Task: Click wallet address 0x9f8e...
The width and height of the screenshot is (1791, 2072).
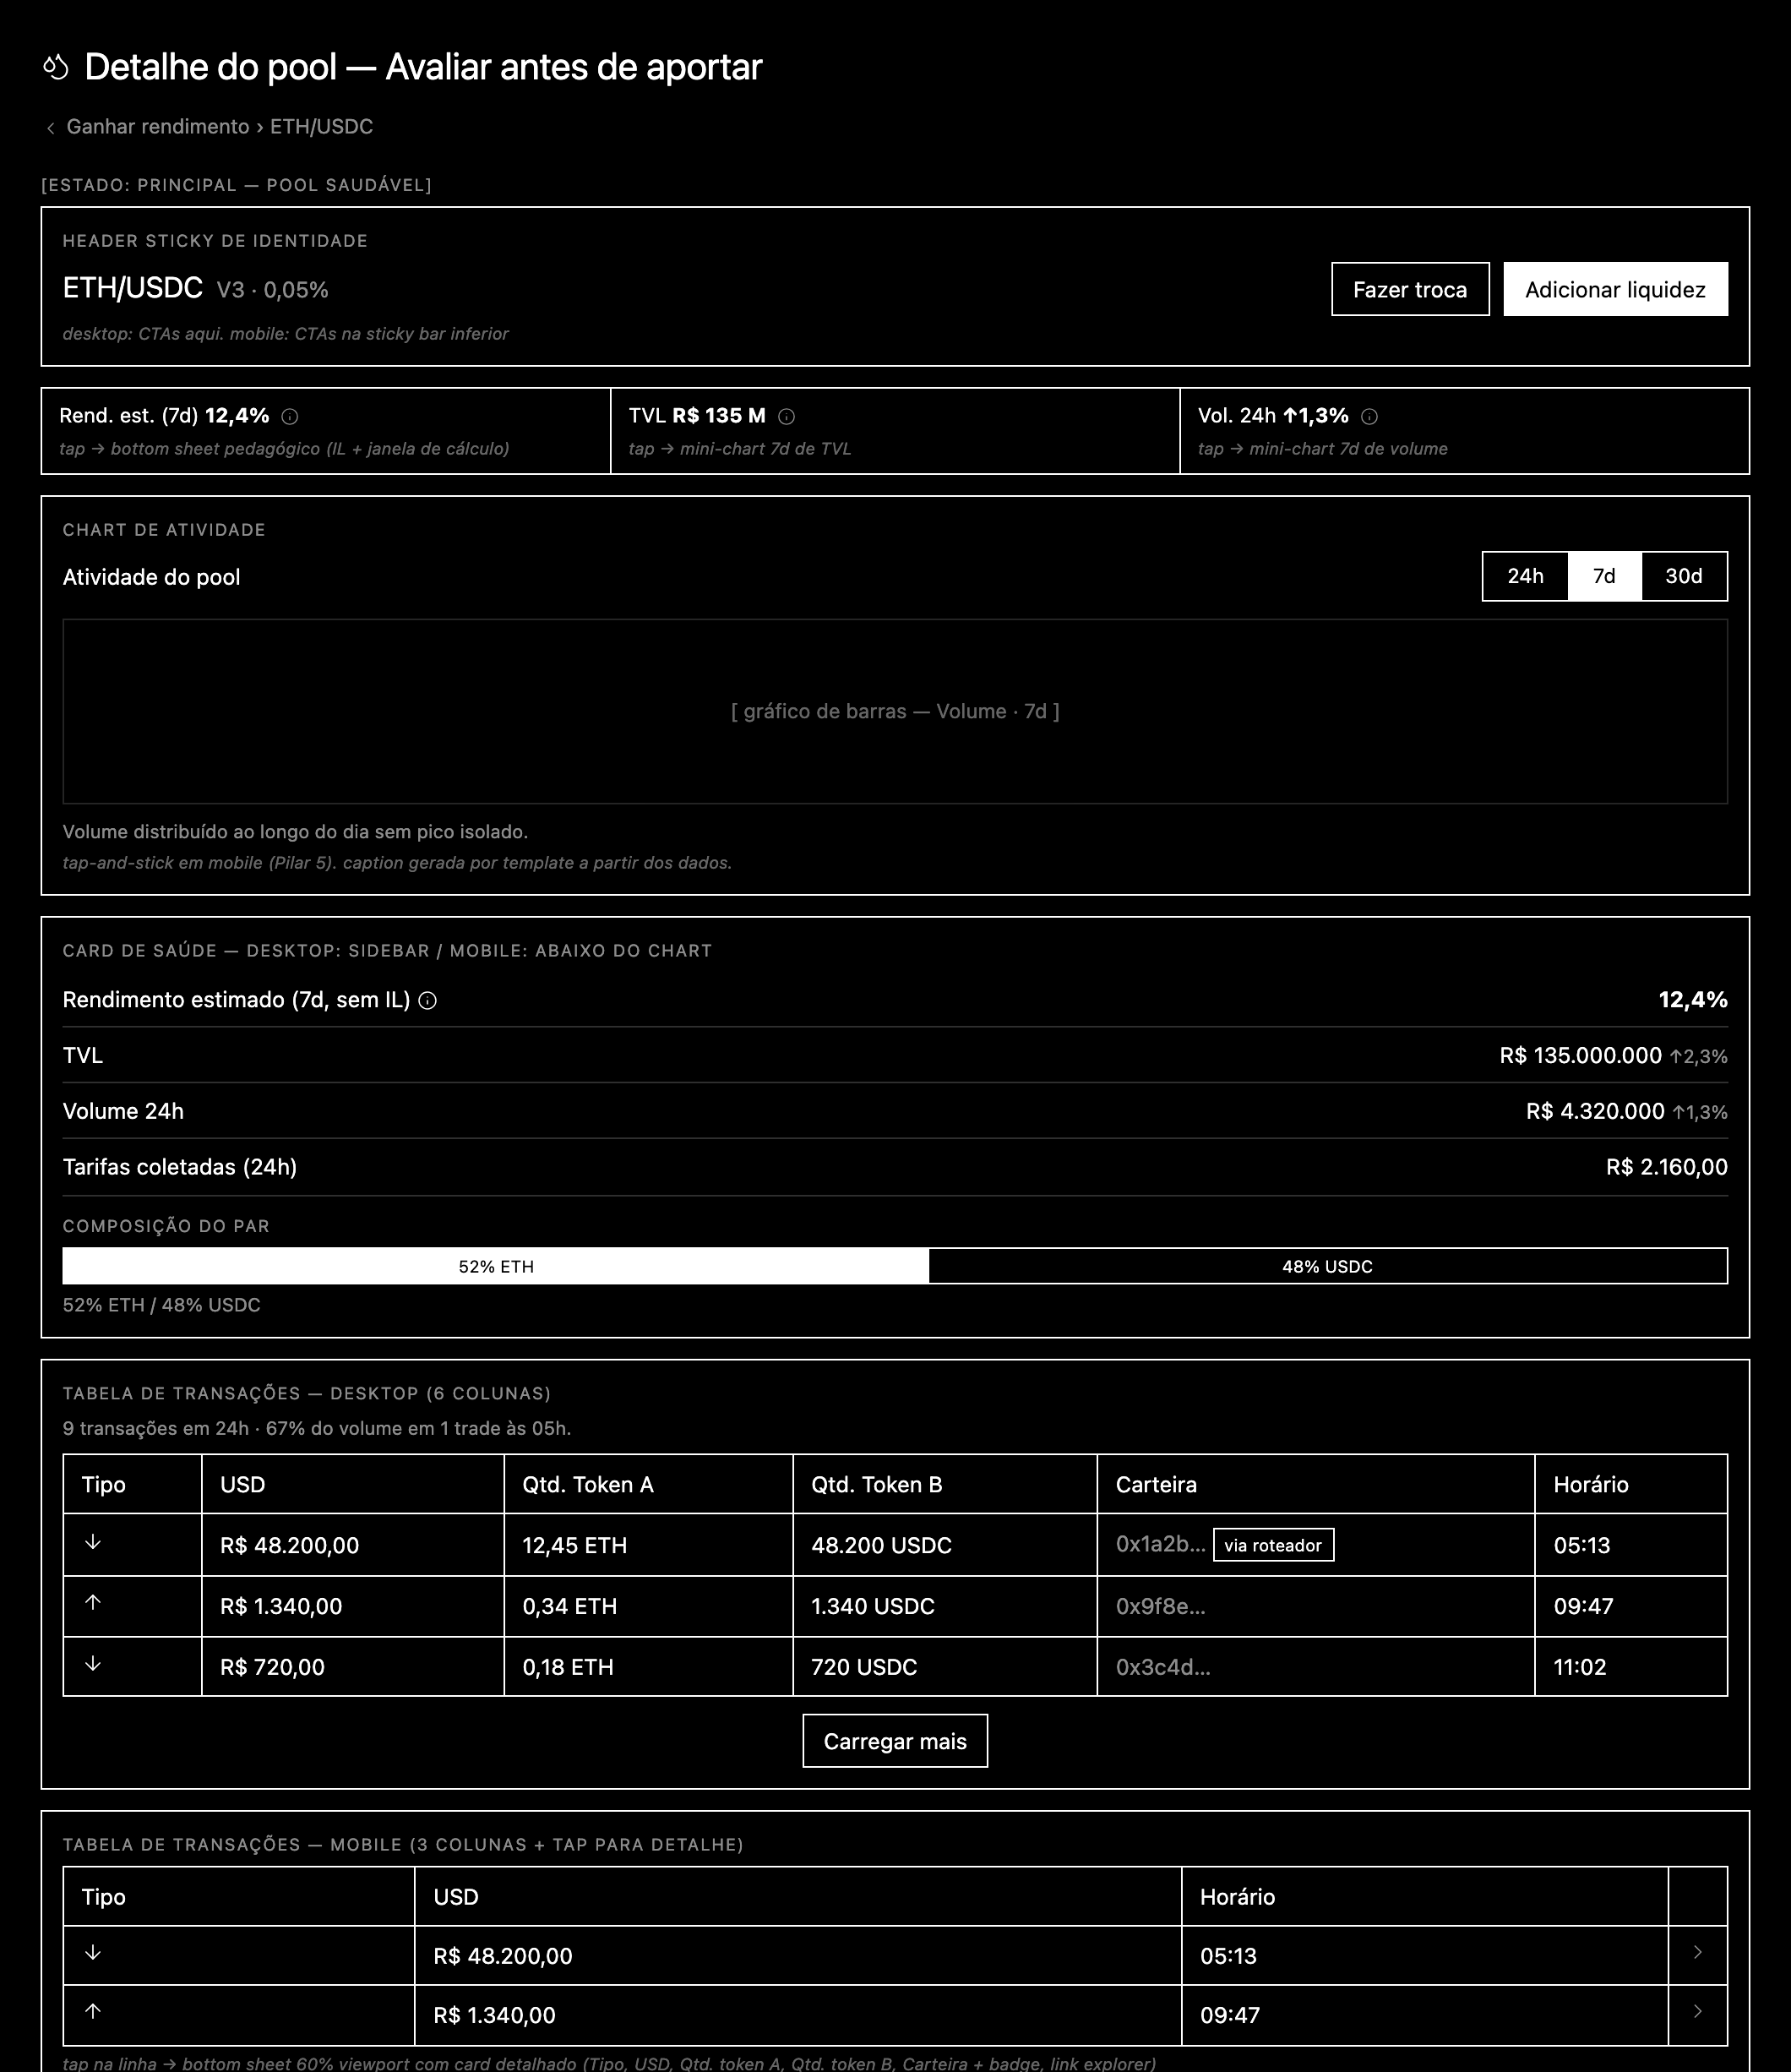Action: pyautogui.click(x=1160, y=1606)
